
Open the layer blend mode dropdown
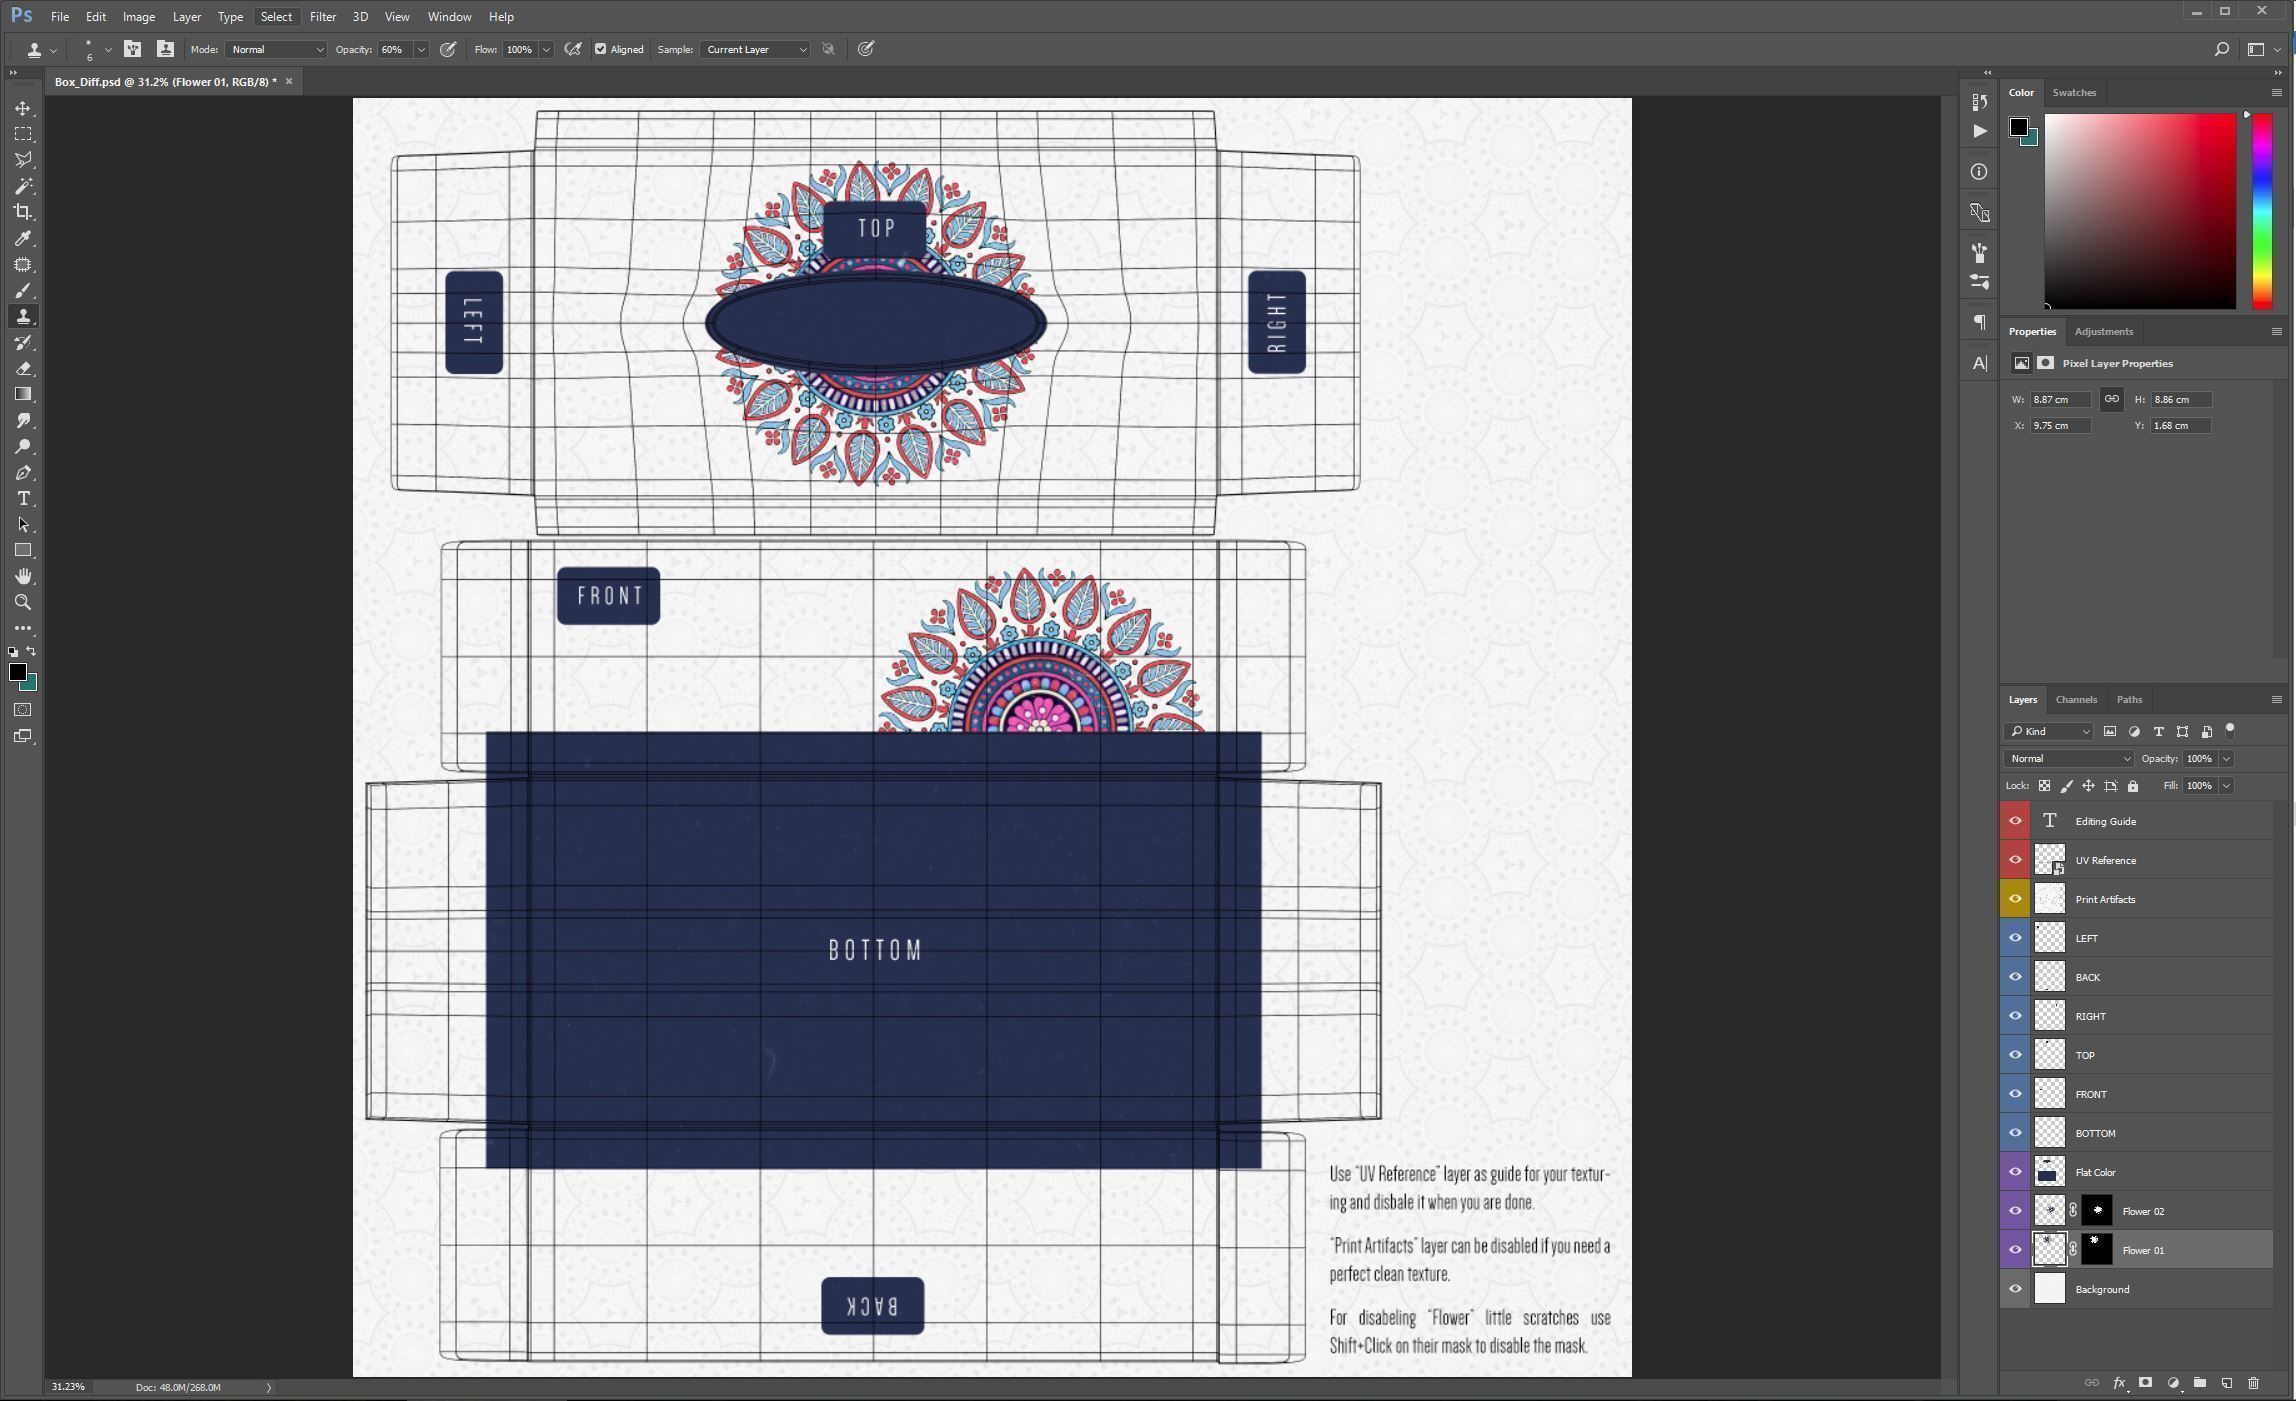point(2067,759)
